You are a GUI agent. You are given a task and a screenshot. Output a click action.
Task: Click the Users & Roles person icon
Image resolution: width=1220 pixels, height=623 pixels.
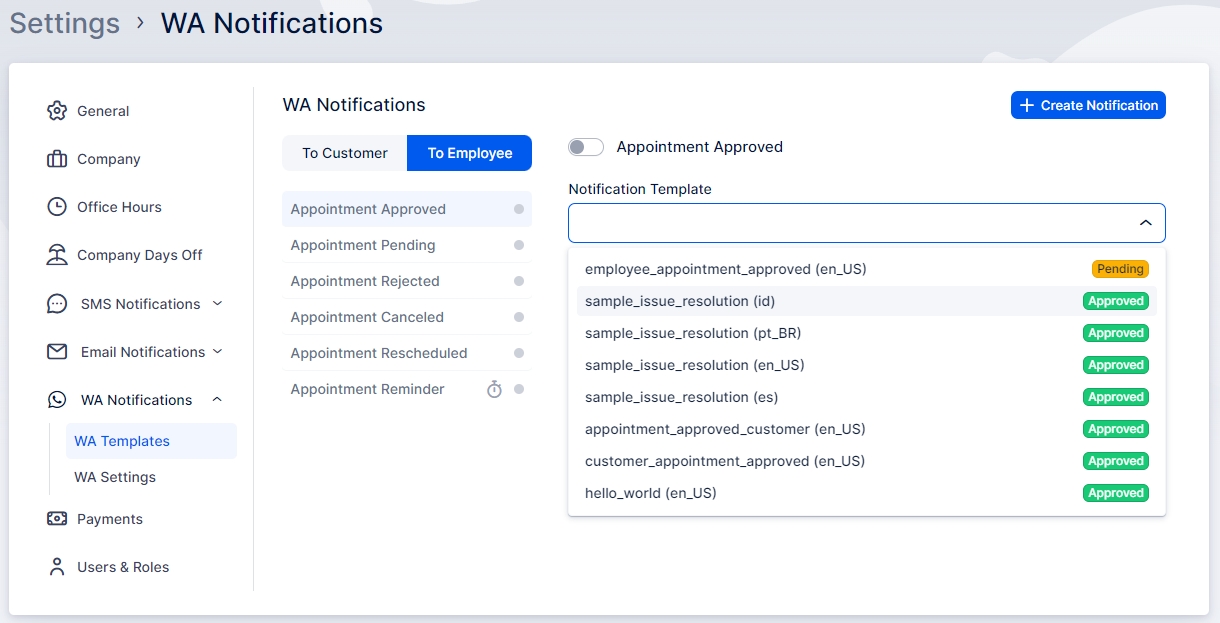57,567
